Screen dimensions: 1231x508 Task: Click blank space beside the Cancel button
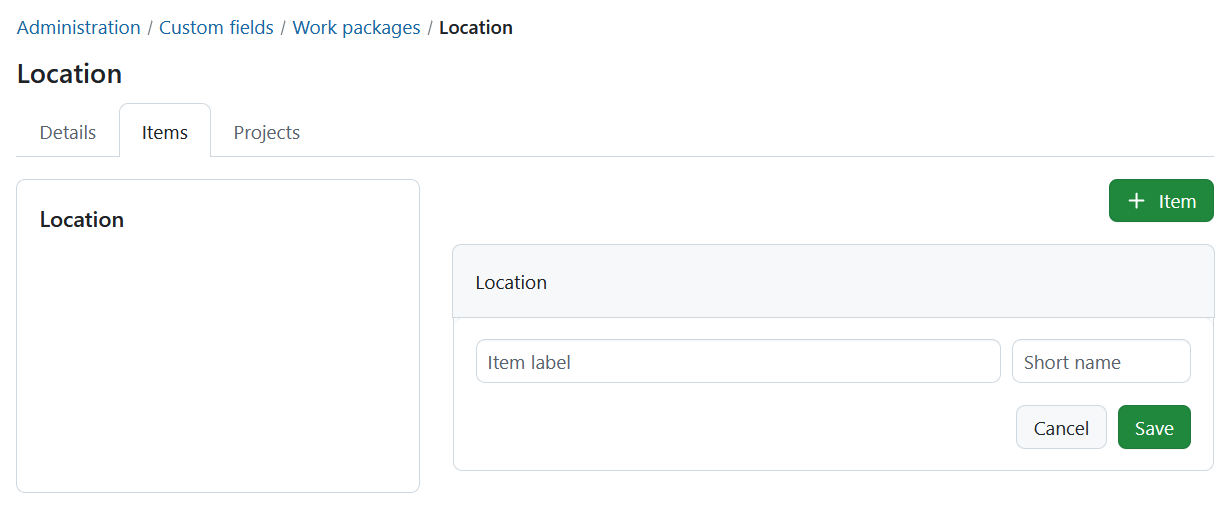740,428
